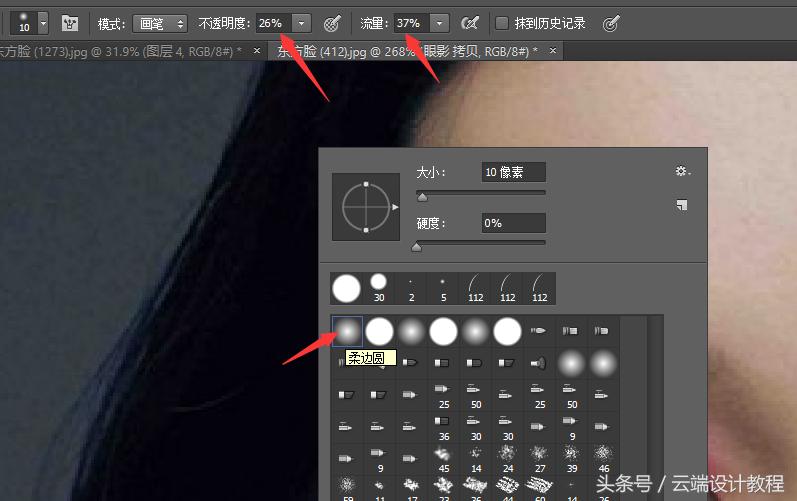Open the brush picker gear settings menu
The width and height of the screenshot is (797, 501).
tap(682, 171)
